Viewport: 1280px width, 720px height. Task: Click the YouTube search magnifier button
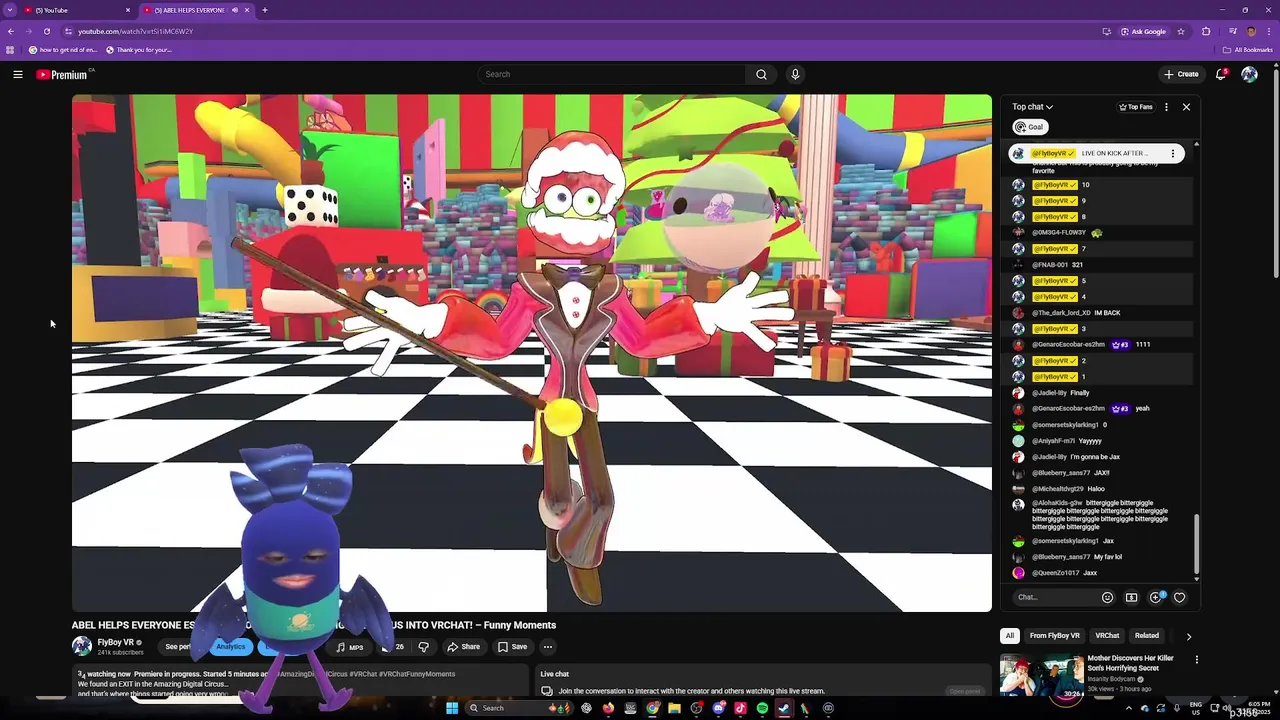point(761,74)
